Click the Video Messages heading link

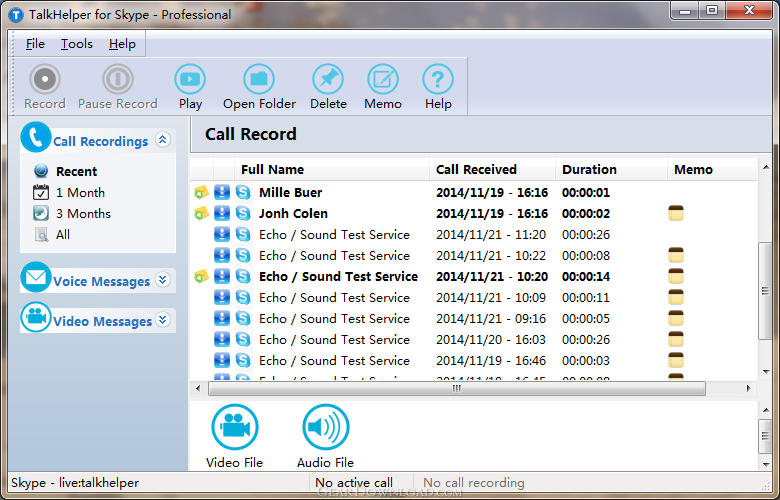(x=102, y=321)
